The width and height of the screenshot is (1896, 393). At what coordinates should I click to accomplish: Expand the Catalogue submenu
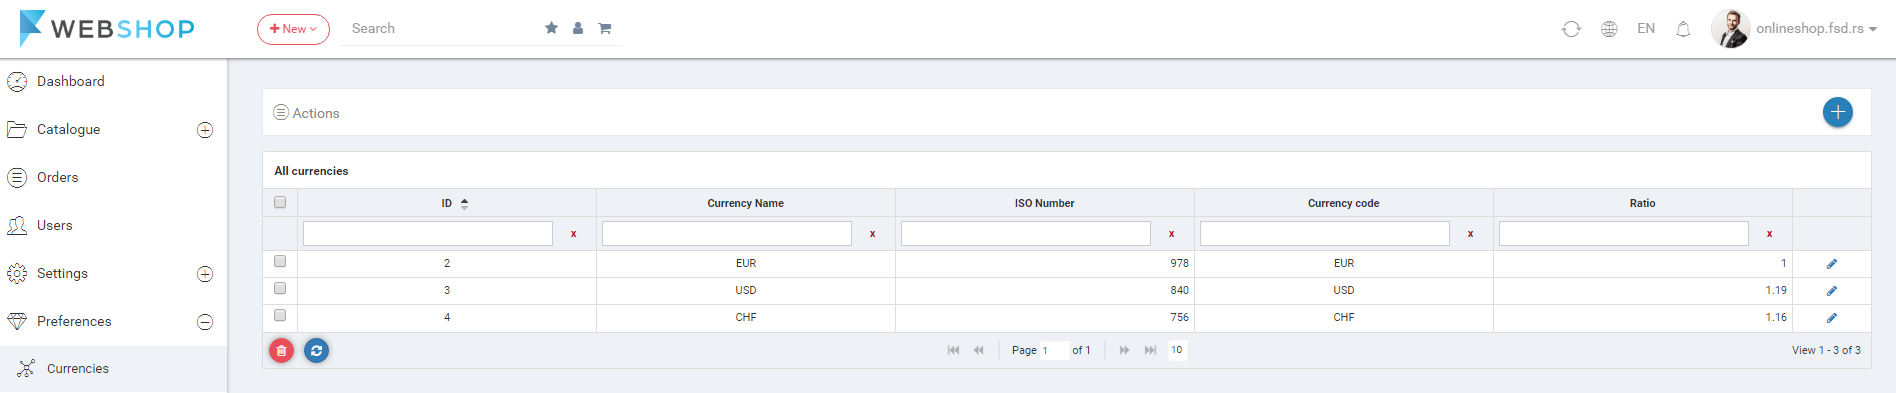click(205, 130)
